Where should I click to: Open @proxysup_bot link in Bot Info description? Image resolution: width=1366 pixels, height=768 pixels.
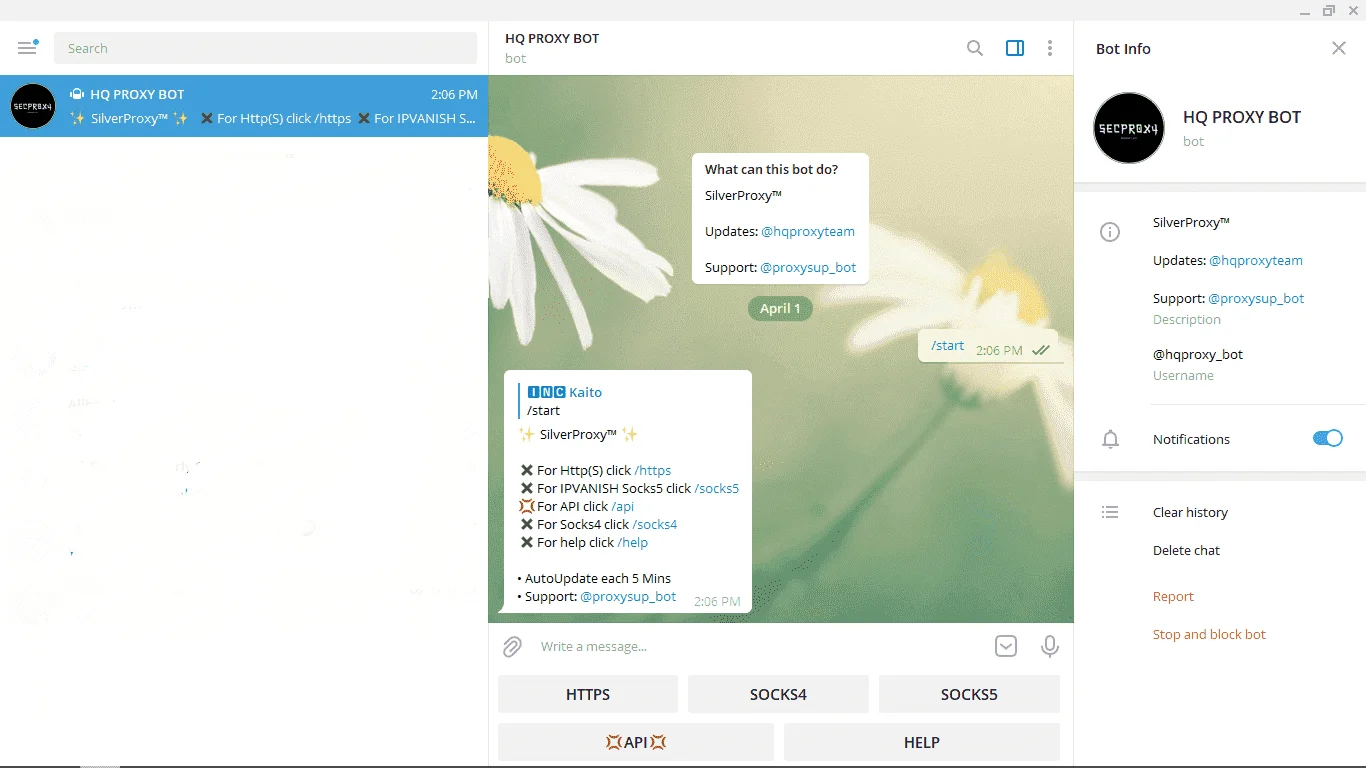point(1256,299)
